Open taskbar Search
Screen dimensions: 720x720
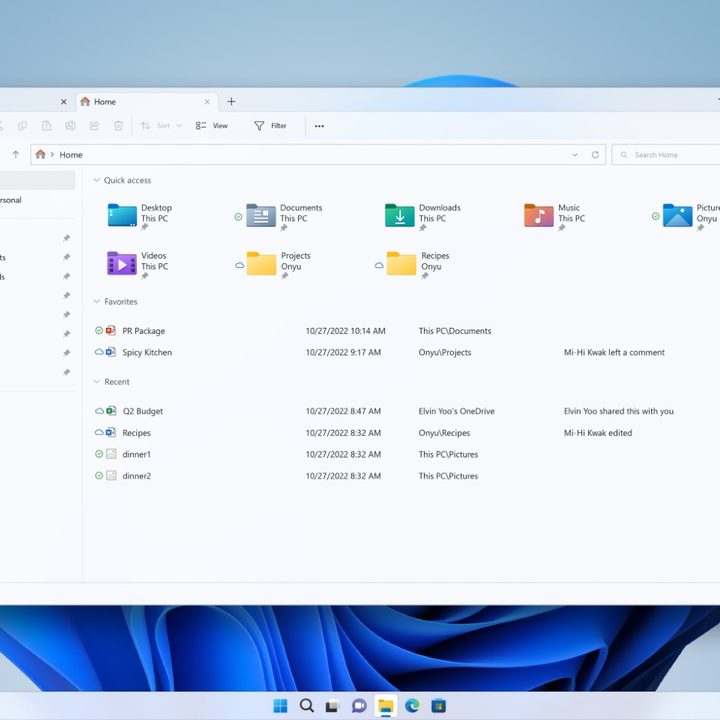point(306,705)
